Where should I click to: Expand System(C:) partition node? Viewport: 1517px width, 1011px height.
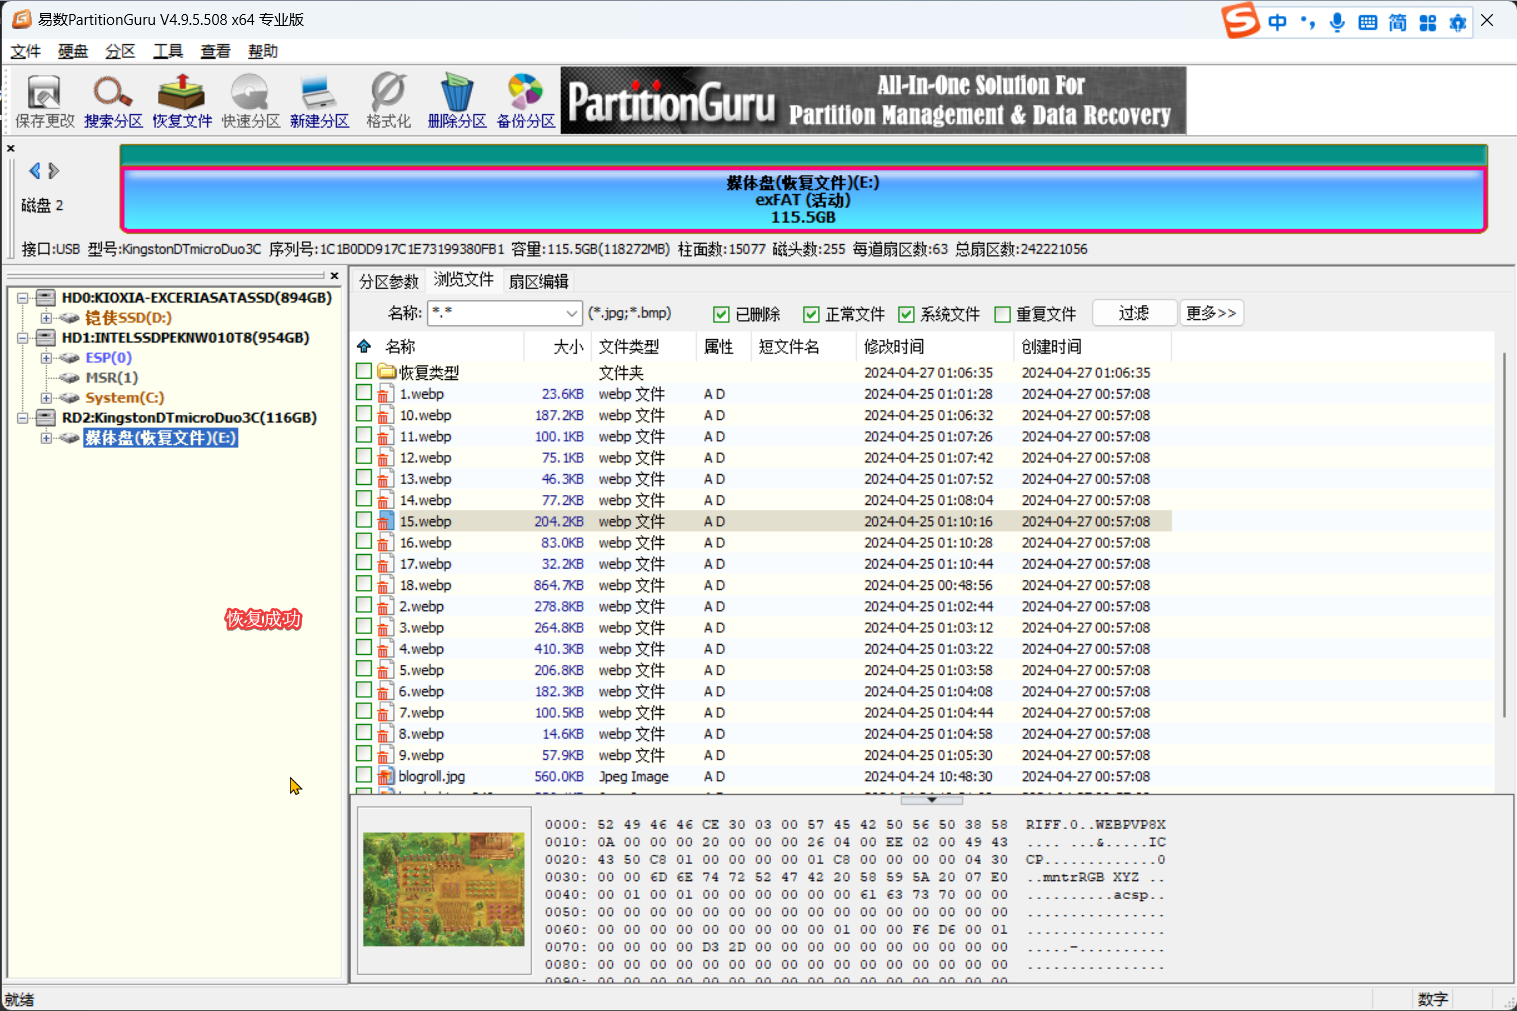click(x=46, y=398)
